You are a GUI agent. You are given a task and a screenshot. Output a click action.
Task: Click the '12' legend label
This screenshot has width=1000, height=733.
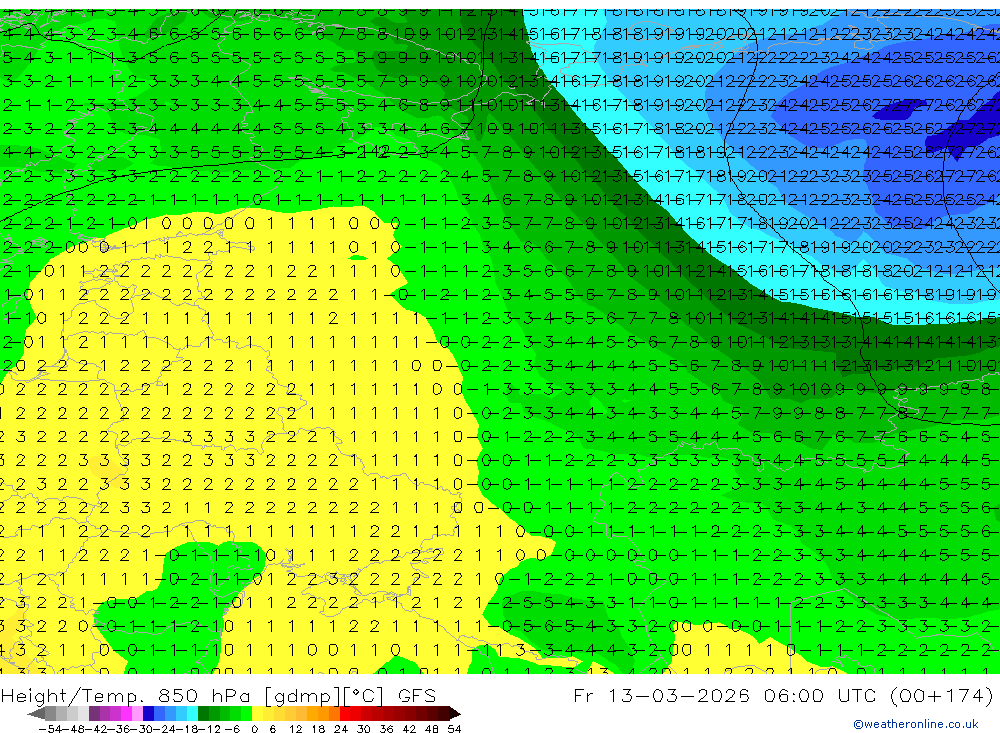[296, 729]
